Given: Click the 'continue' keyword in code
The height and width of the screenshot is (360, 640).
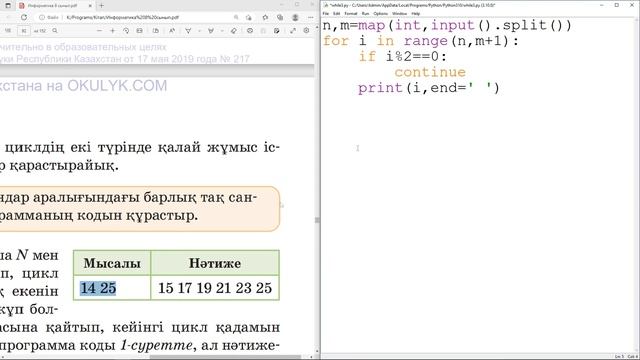Looking at the screenshot, I should (430, 72).
